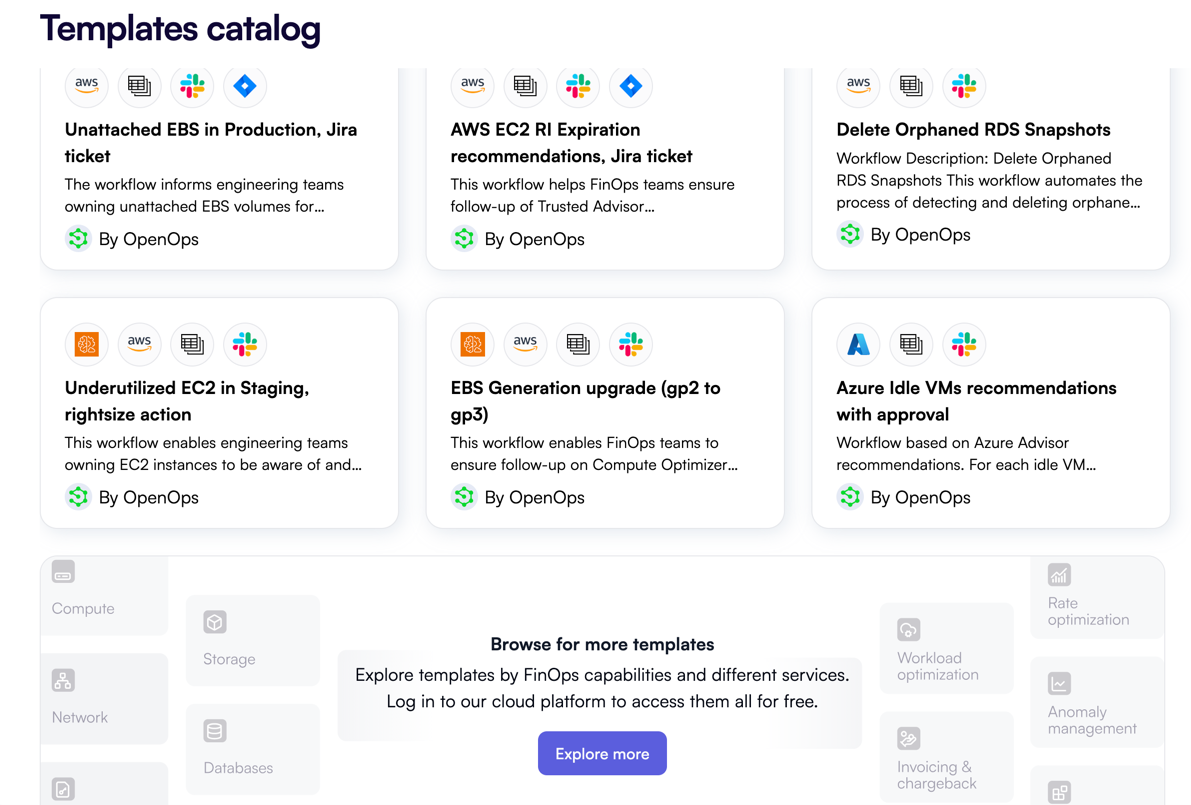The width and height of the screenshot is (1191, 805).
Task: Click By OpenOps text on EBS Generation card
Action: tap(535, 497)
